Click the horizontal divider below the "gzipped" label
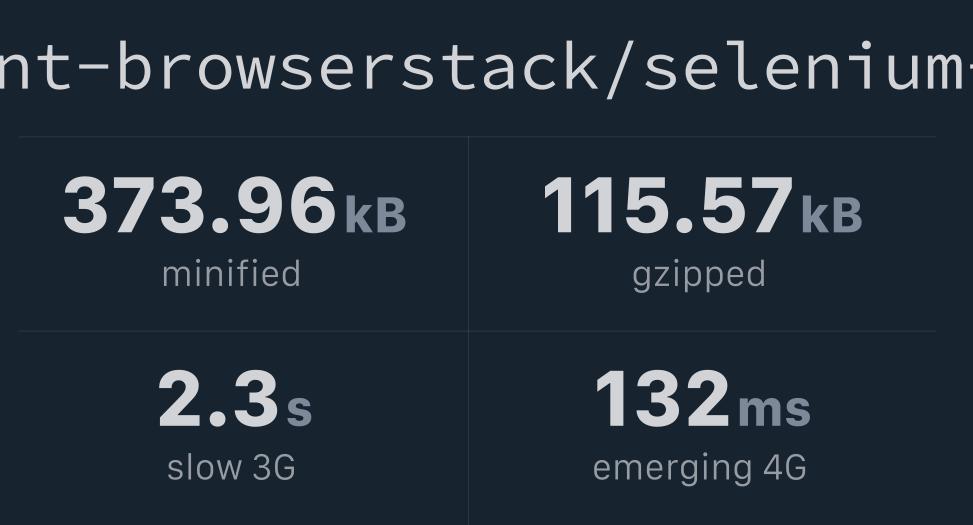This screenshot has width=973, height=525. point(700,331)
